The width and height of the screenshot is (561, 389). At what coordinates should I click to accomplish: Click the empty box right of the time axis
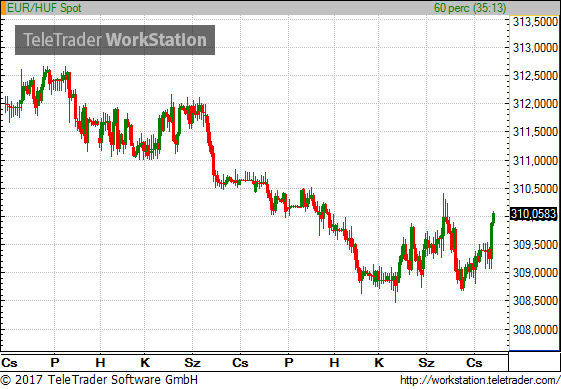535,362
